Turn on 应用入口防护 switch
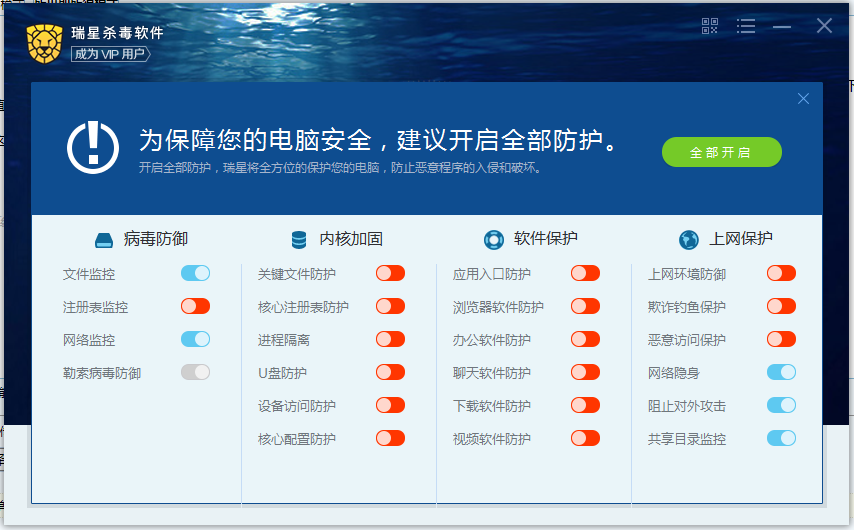 click(585, 273)
